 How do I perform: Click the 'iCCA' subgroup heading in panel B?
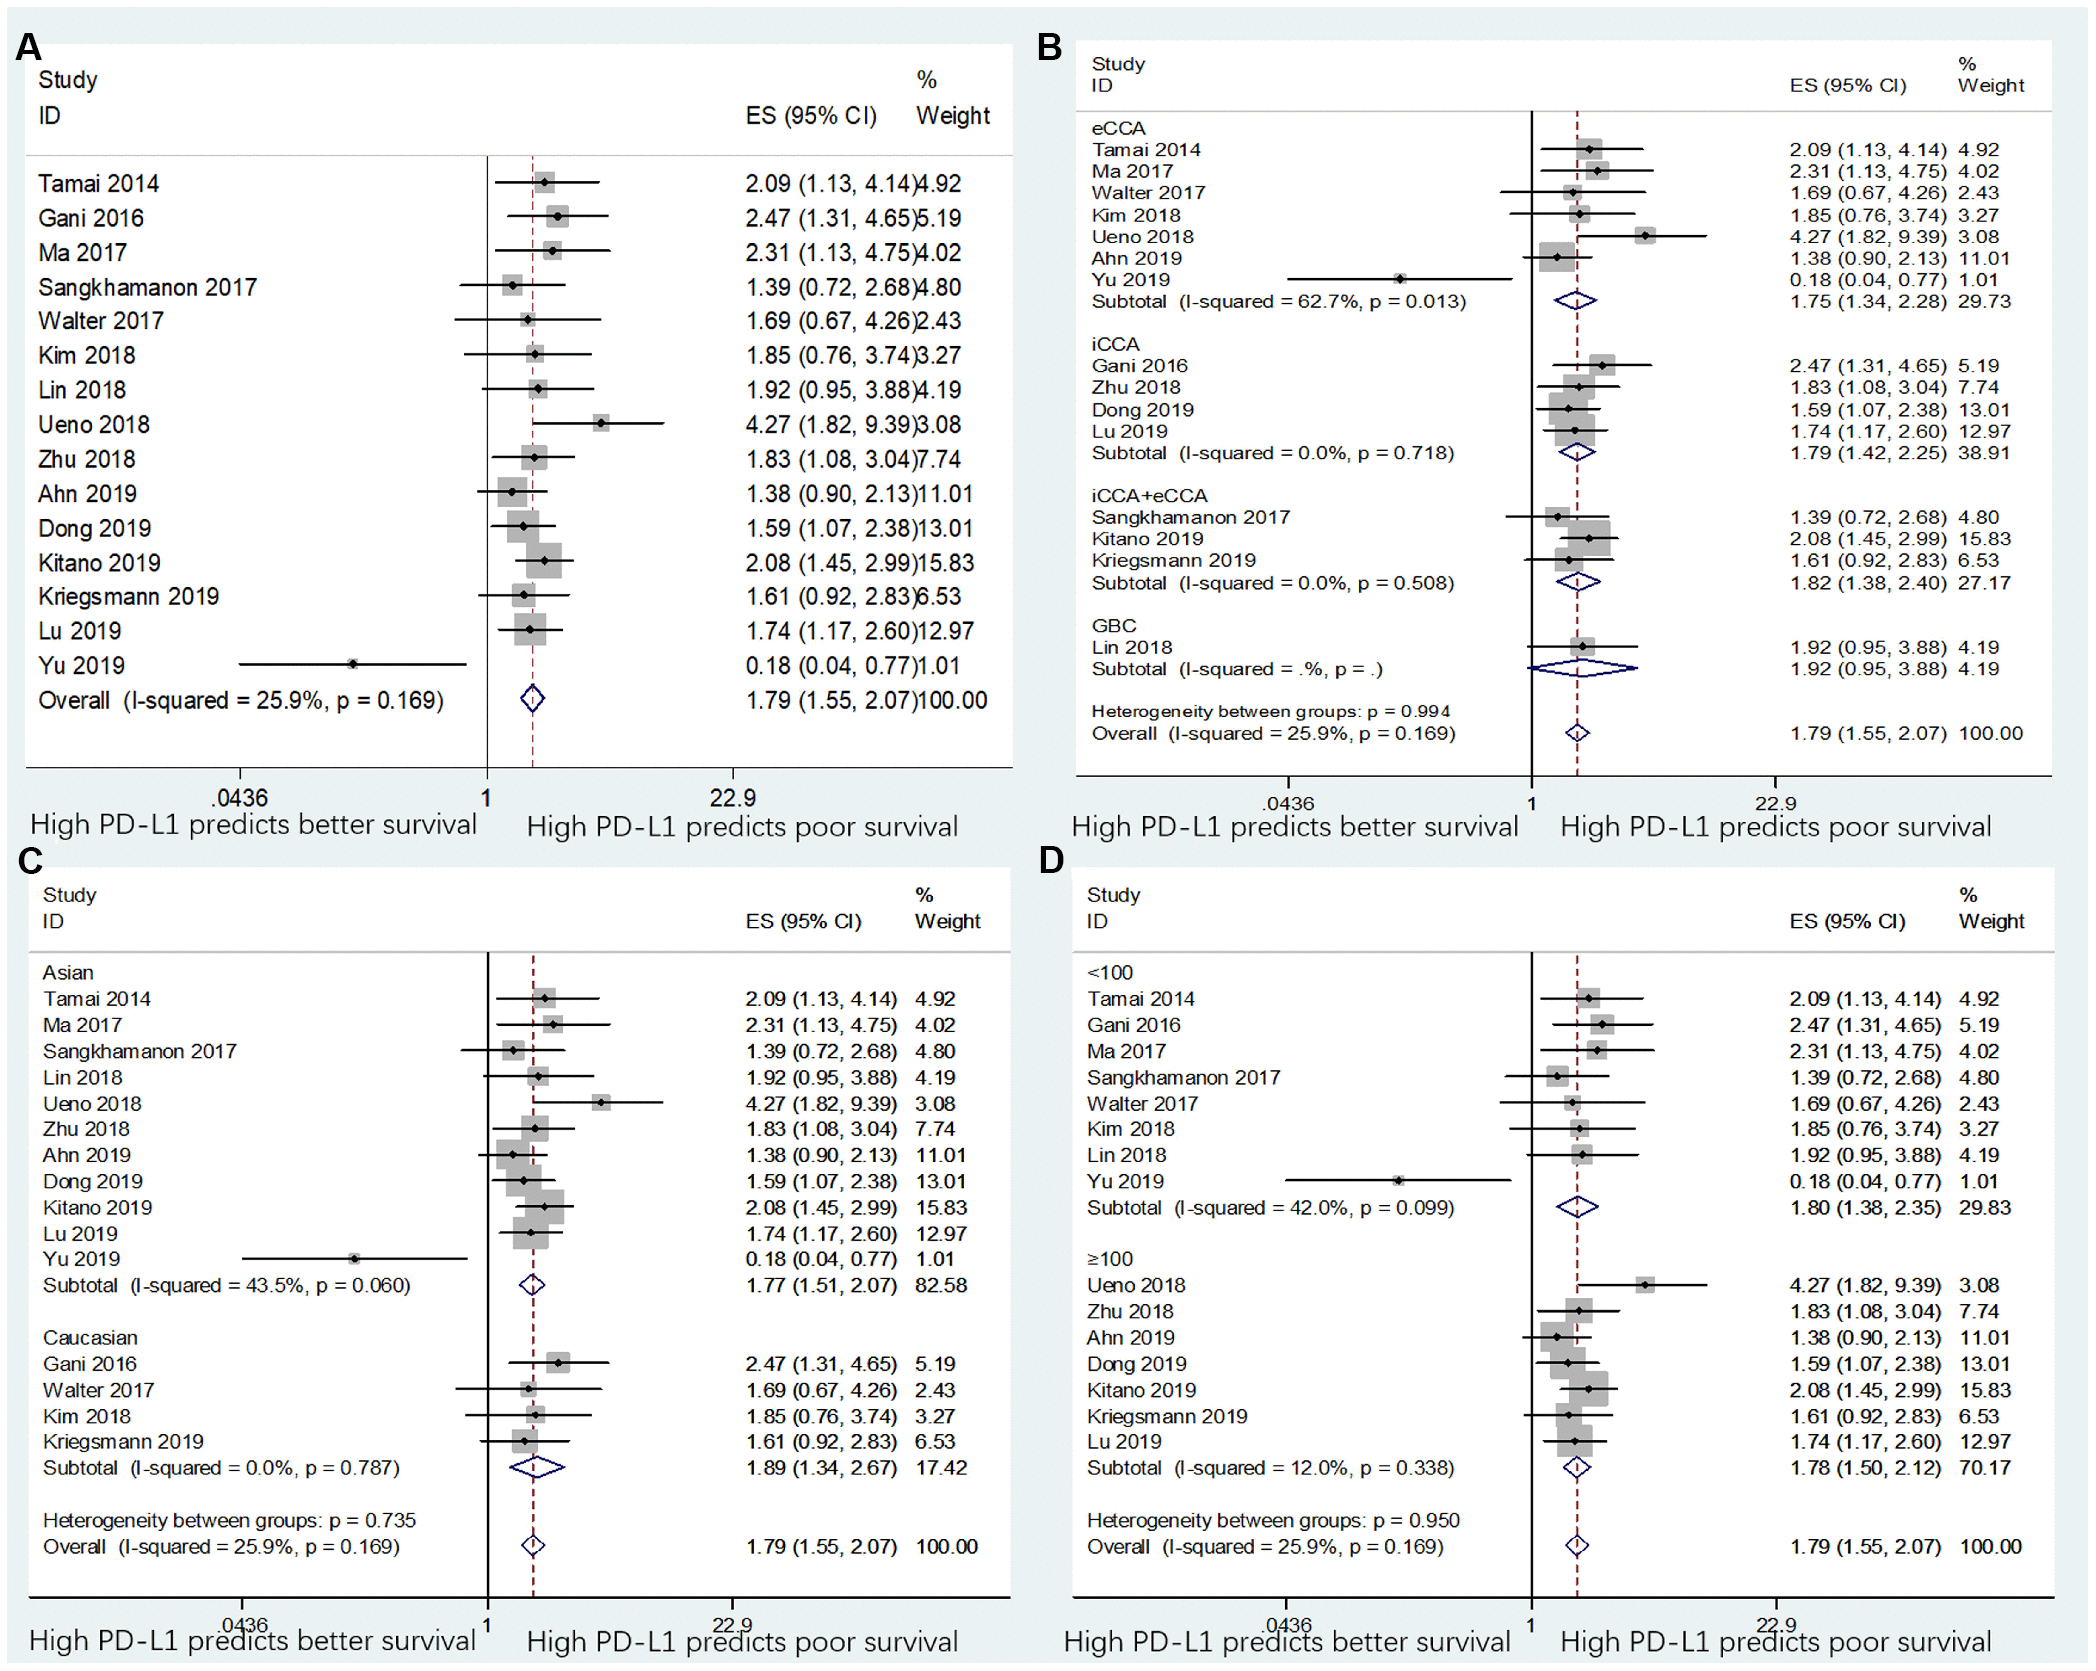1115,344
